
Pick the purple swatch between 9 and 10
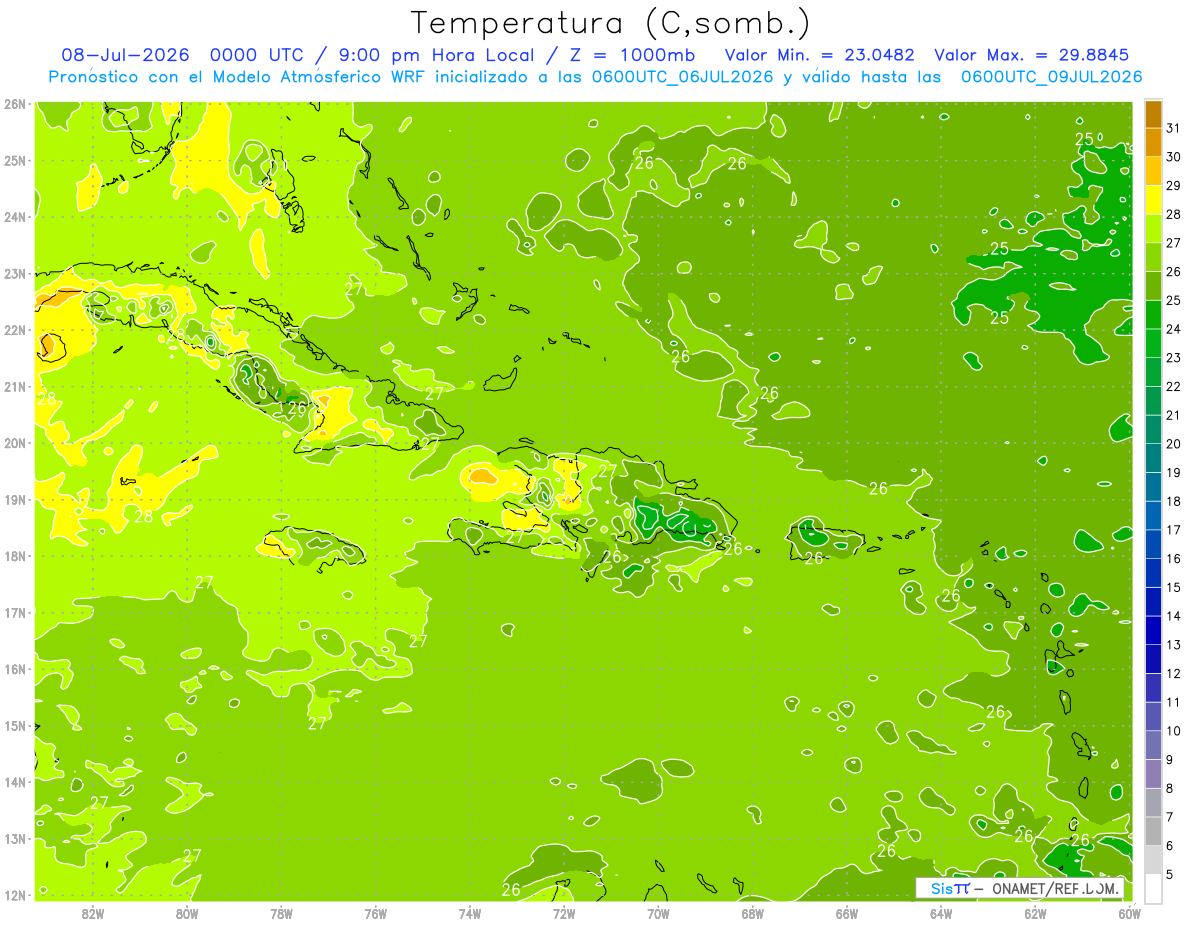click(x=1153, y=746)
